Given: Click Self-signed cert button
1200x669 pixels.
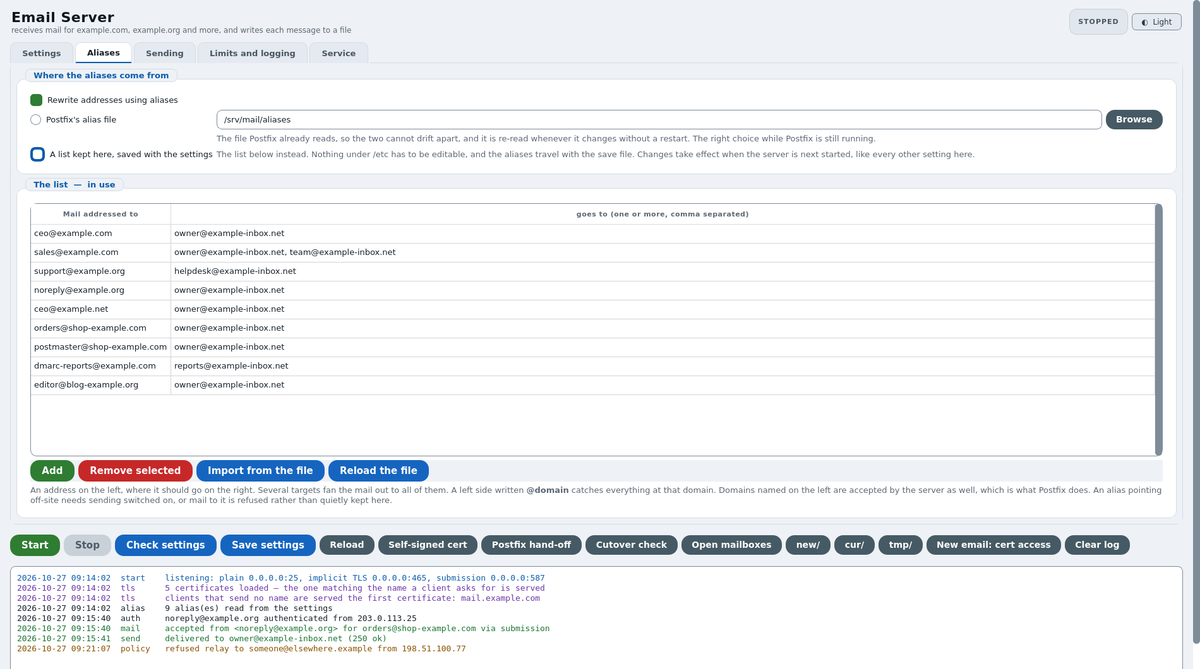Looking at the screenshot, I should (x=428, y=545).
